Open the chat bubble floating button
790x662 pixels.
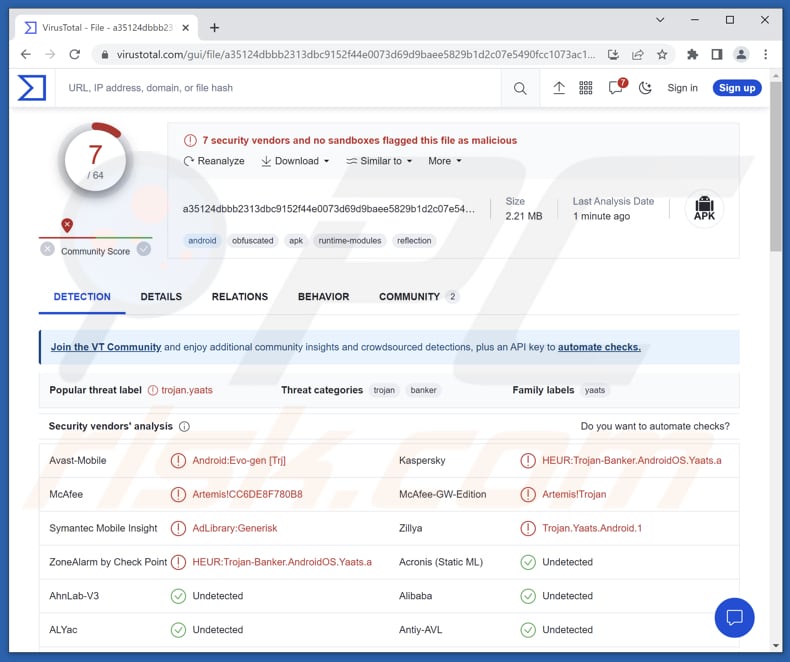[734, 617]
